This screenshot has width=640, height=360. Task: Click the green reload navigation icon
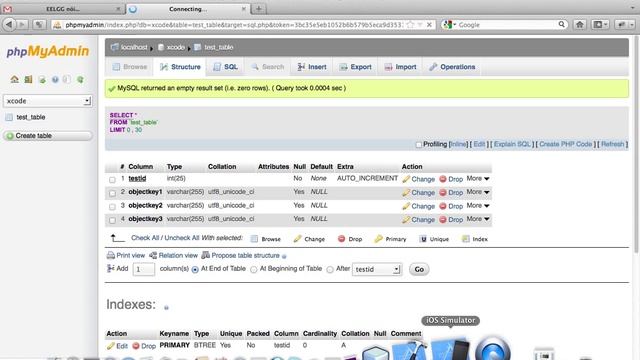click(80, 80)
